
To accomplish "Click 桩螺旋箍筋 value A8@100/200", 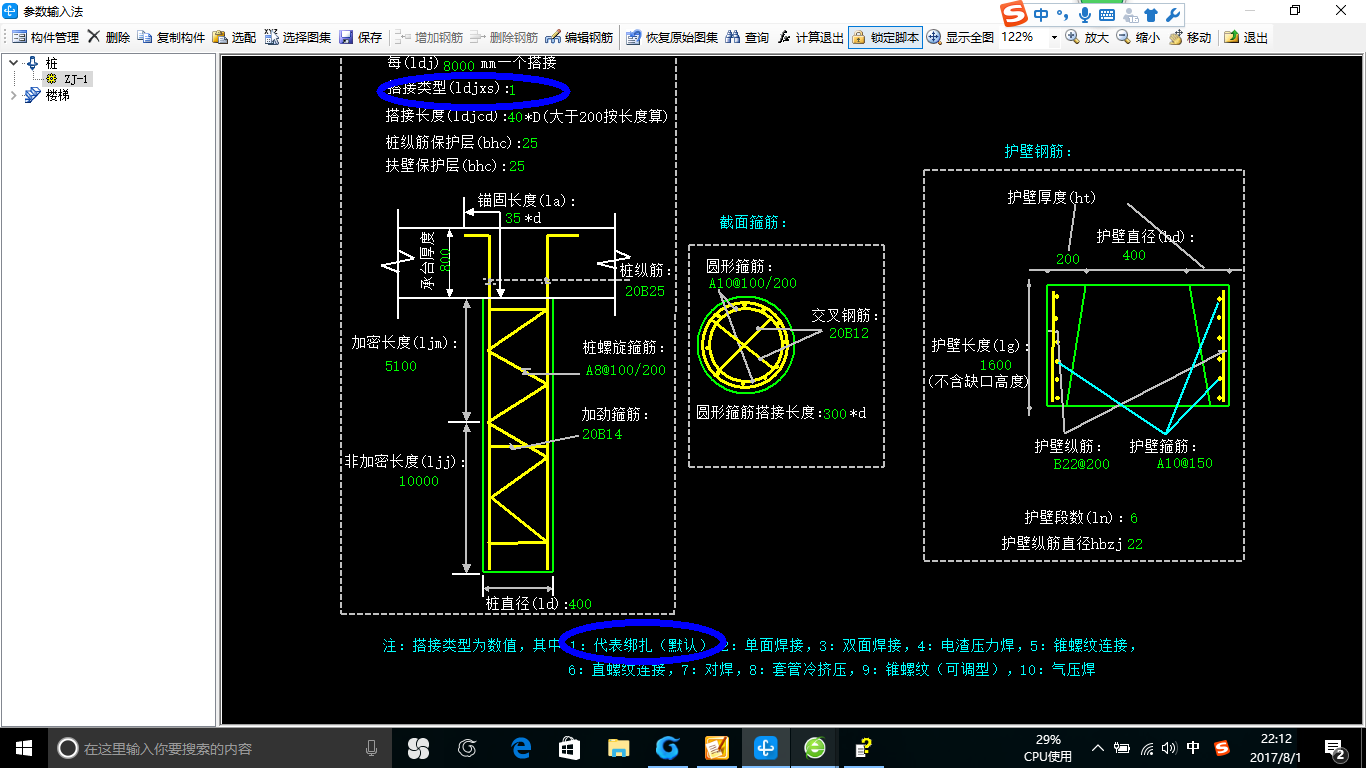I will [625, 370].
